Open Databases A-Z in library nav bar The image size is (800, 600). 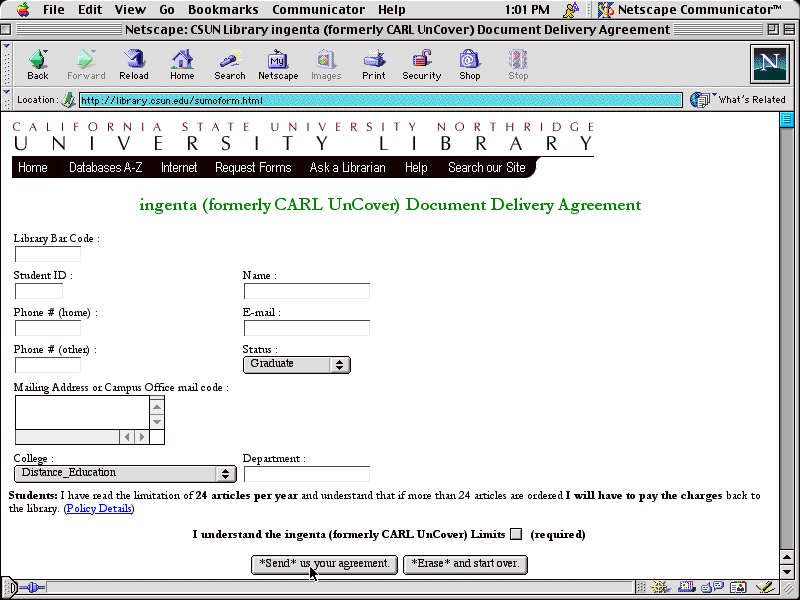[106, 167]
